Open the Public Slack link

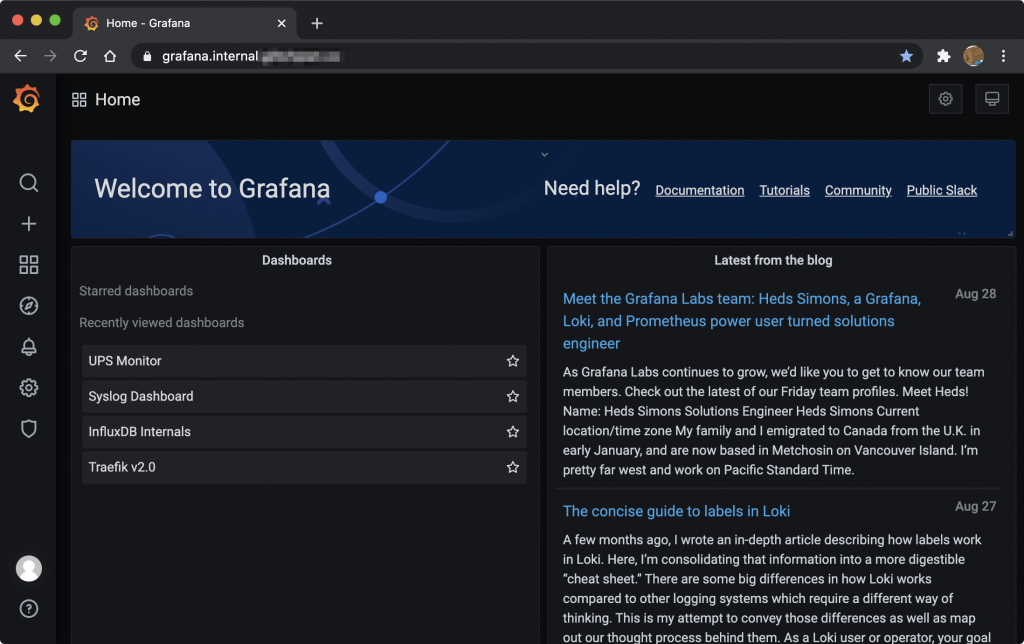(x=941, y=190)
